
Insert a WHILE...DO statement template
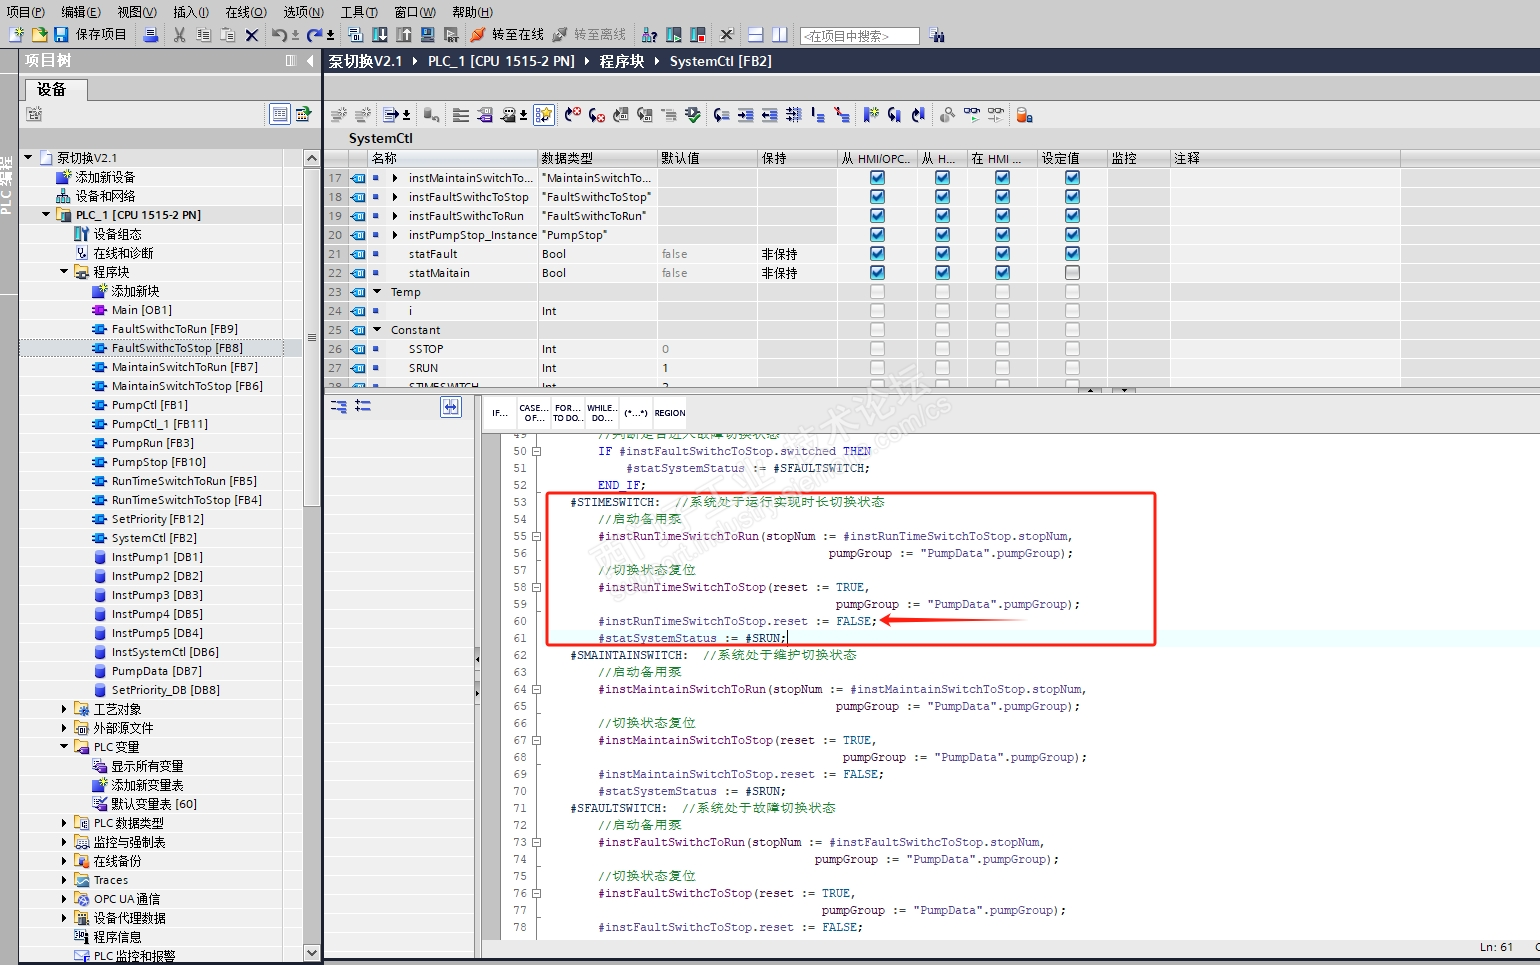(x=601, y=413)
